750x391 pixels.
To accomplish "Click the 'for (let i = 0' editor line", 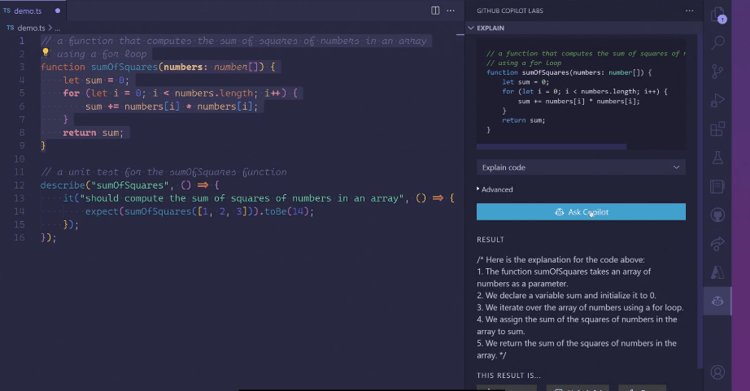I will click(x=180, y=93).
